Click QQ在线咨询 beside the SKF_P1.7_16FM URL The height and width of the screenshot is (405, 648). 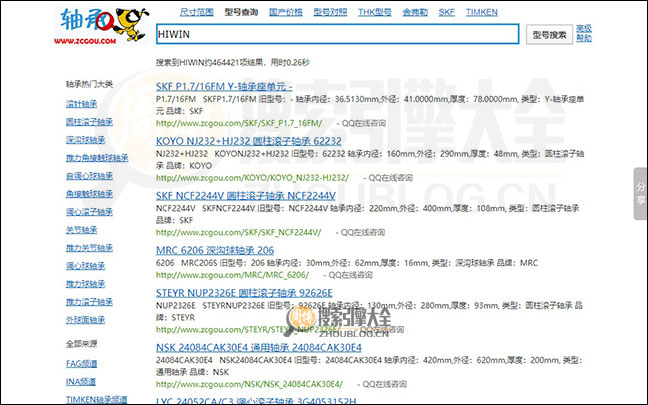(364, 123)
